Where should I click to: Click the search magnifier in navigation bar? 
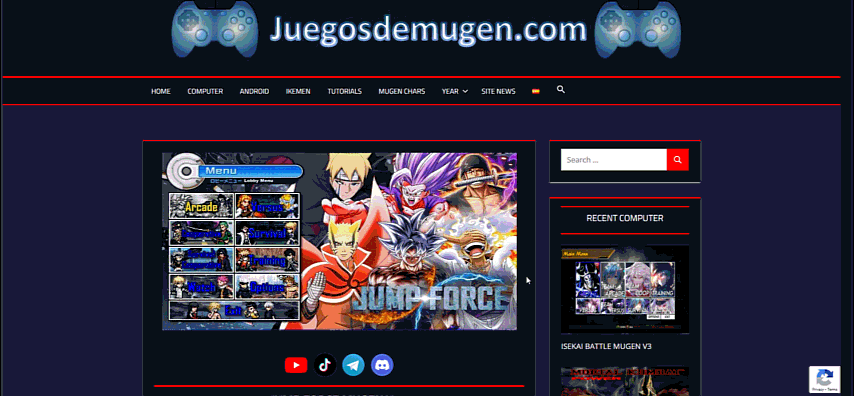[x=560, y=90]
